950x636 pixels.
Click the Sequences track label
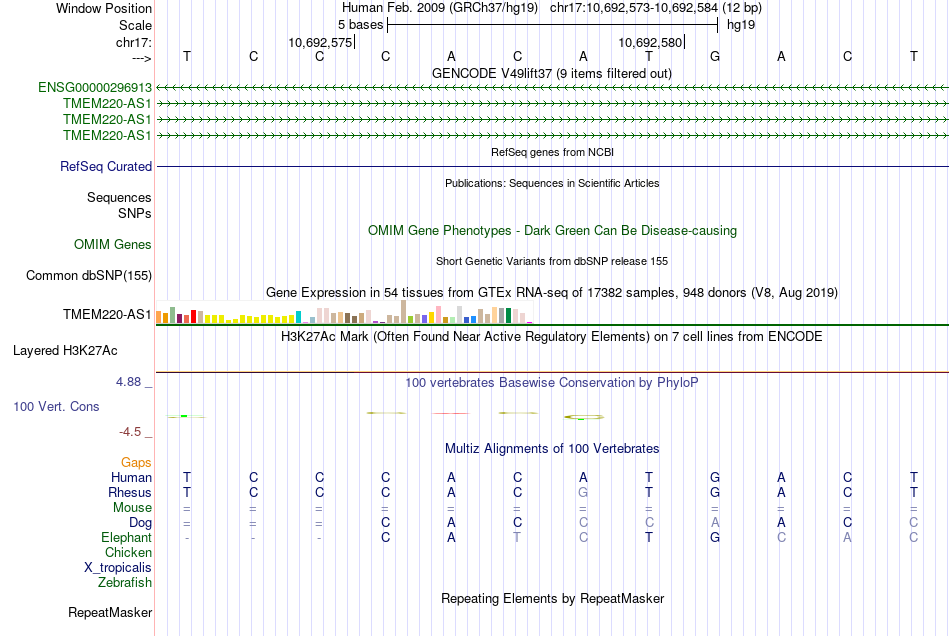[x=119, y=197]
